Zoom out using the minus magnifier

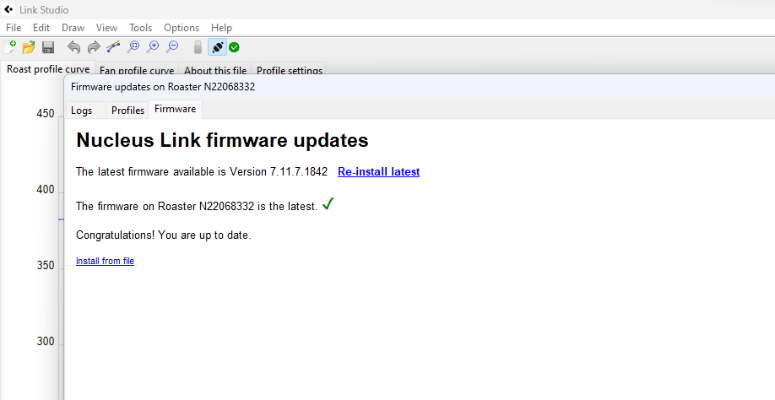172,47
